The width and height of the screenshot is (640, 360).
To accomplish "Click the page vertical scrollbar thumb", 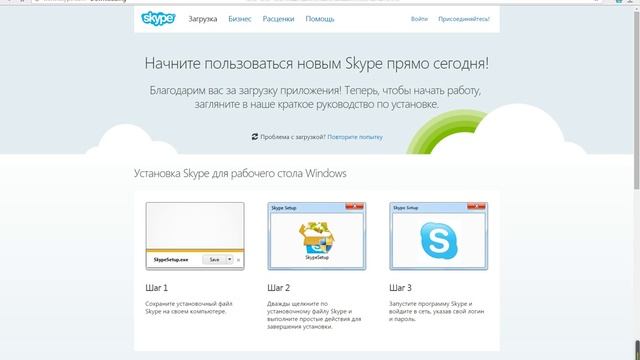I will pyautogui.click(x=636, y=100).
